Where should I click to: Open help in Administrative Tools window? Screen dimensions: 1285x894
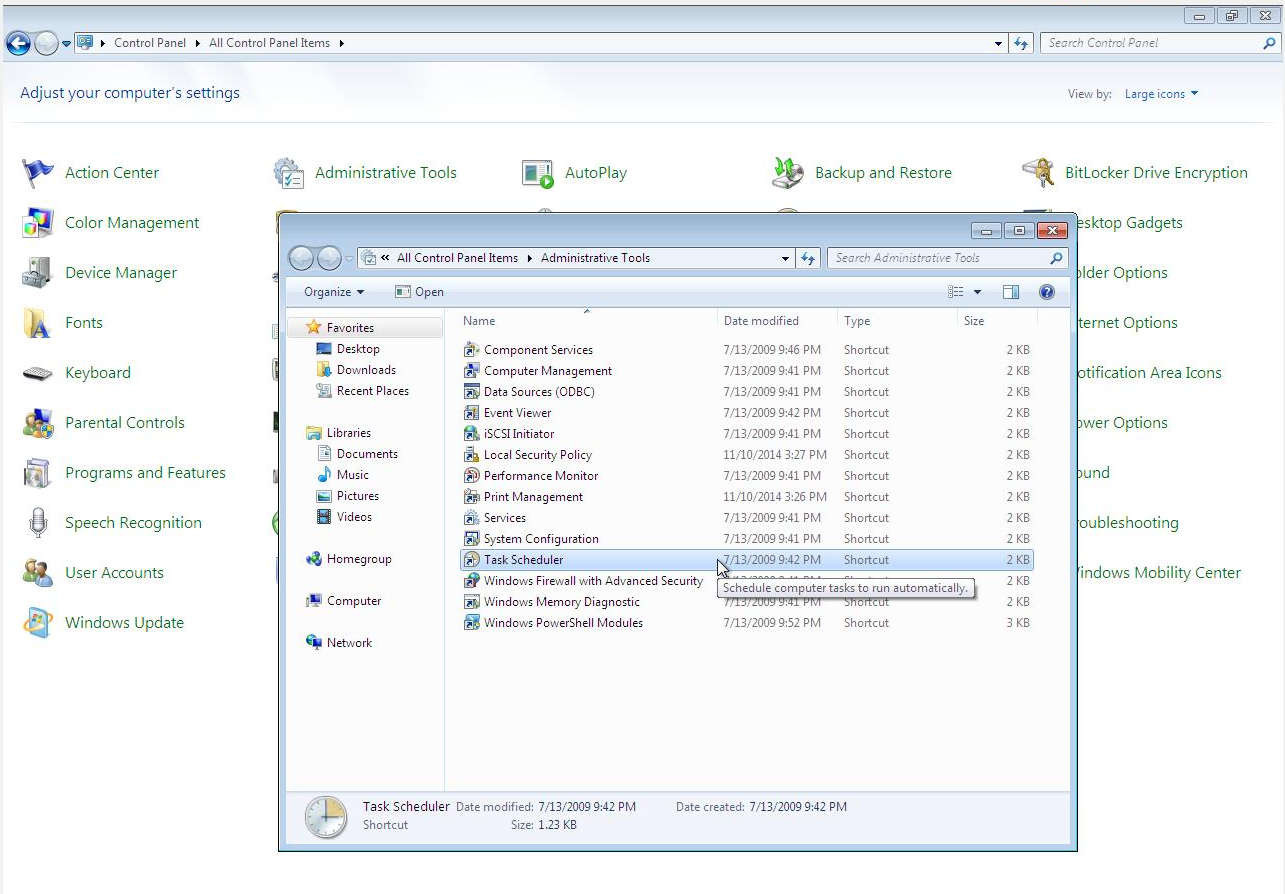[1047, 292]
